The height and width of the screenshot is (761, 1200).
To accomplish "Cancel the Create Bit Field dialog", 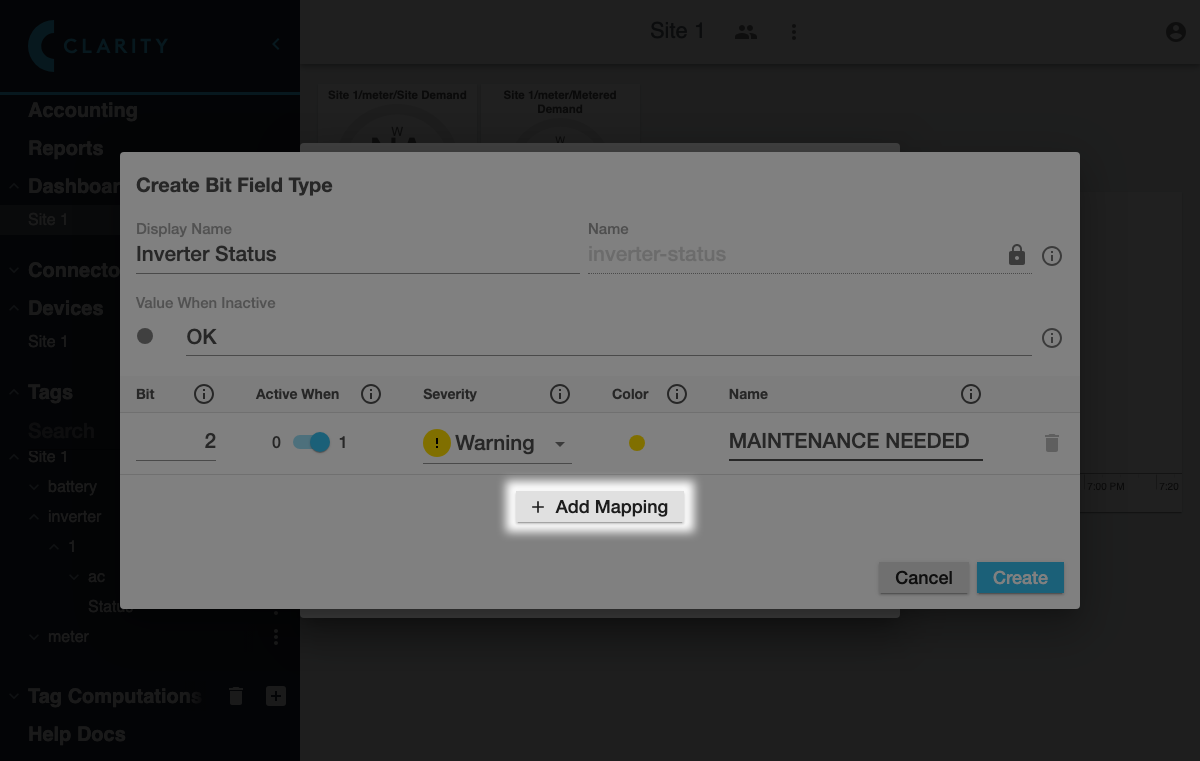I will tap(923, 578).
